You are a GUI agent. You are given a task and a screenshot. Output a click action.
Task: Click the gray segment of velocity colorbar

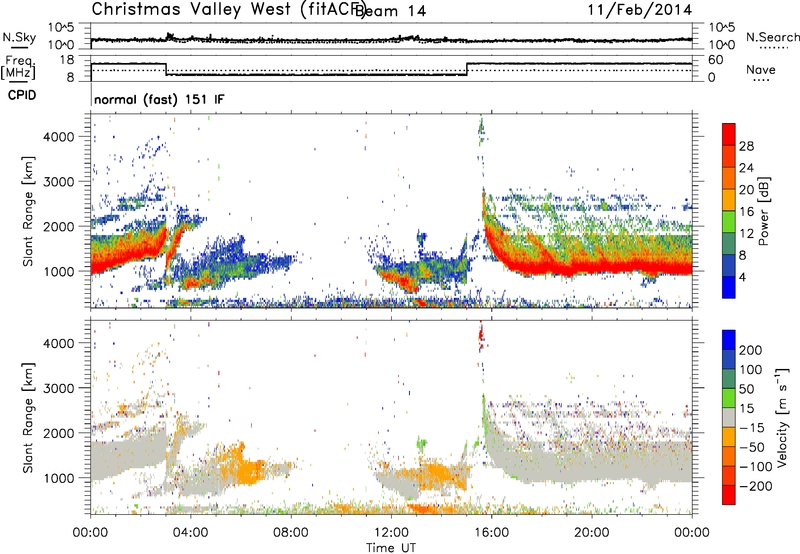point(729,417)
